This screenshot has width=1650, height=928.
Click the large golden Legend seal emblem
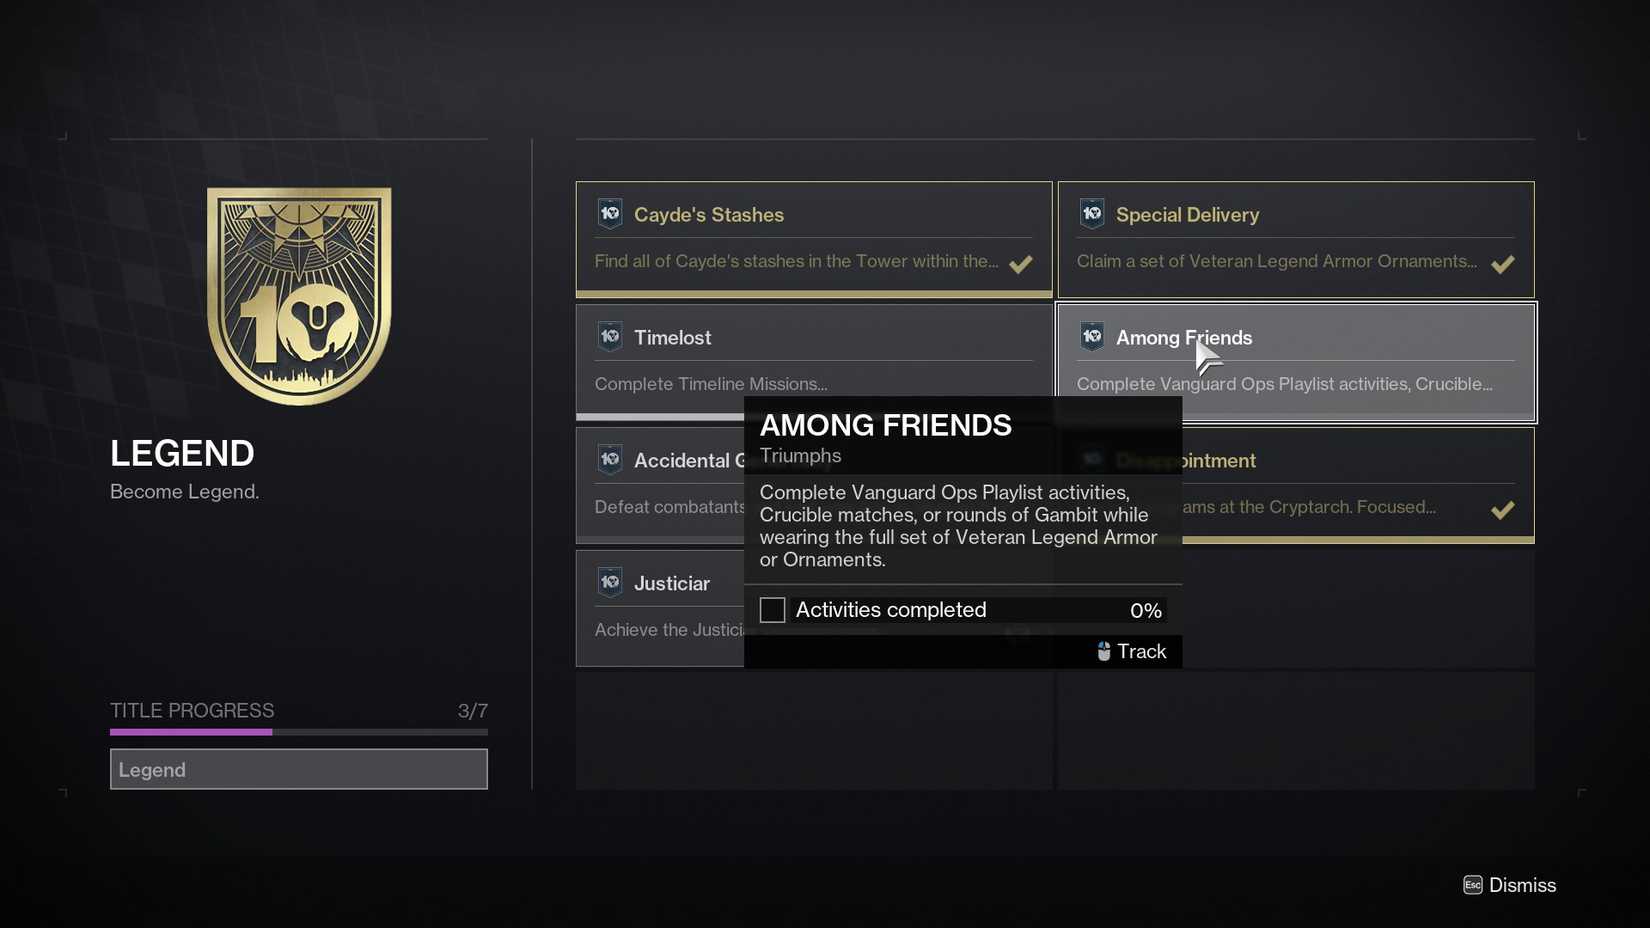tap(298, 292)
